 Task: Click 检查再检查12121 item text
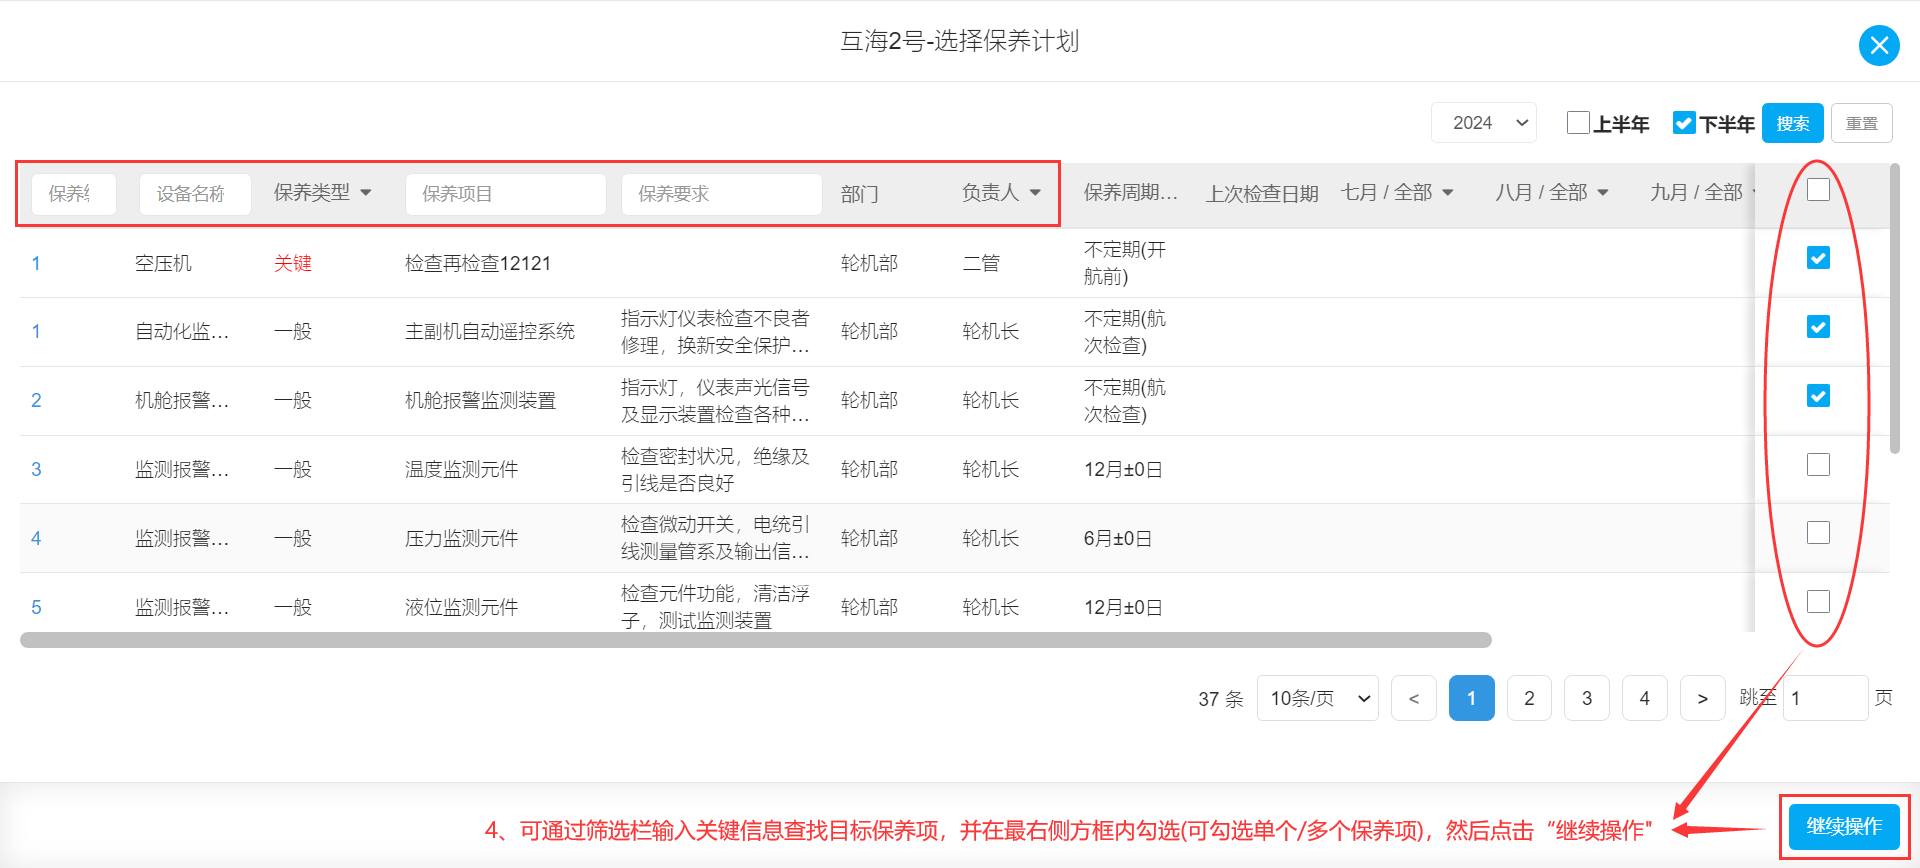[x=478, y=263]
